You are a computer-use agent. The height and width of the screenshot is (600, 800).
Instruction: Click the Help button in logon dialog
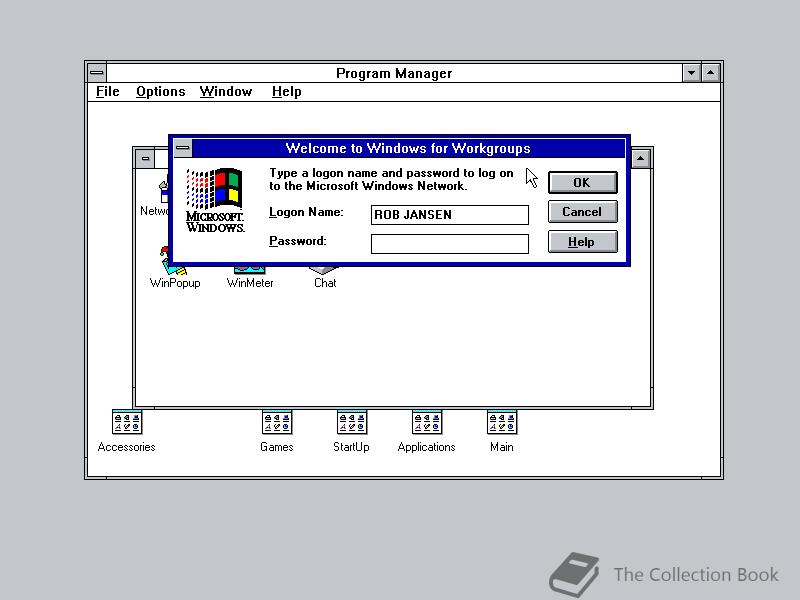[x=583, y=241]
